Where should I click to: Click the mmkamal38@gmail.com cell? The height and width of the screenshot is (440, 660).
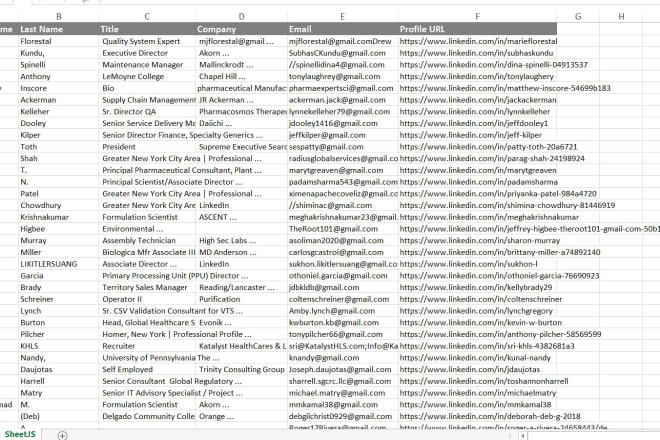pyautogui.click(x=343, y=405)
